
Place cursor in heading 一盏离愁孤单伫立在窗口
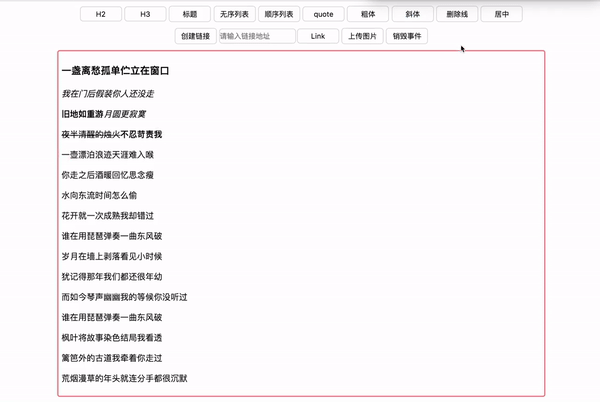115,71
